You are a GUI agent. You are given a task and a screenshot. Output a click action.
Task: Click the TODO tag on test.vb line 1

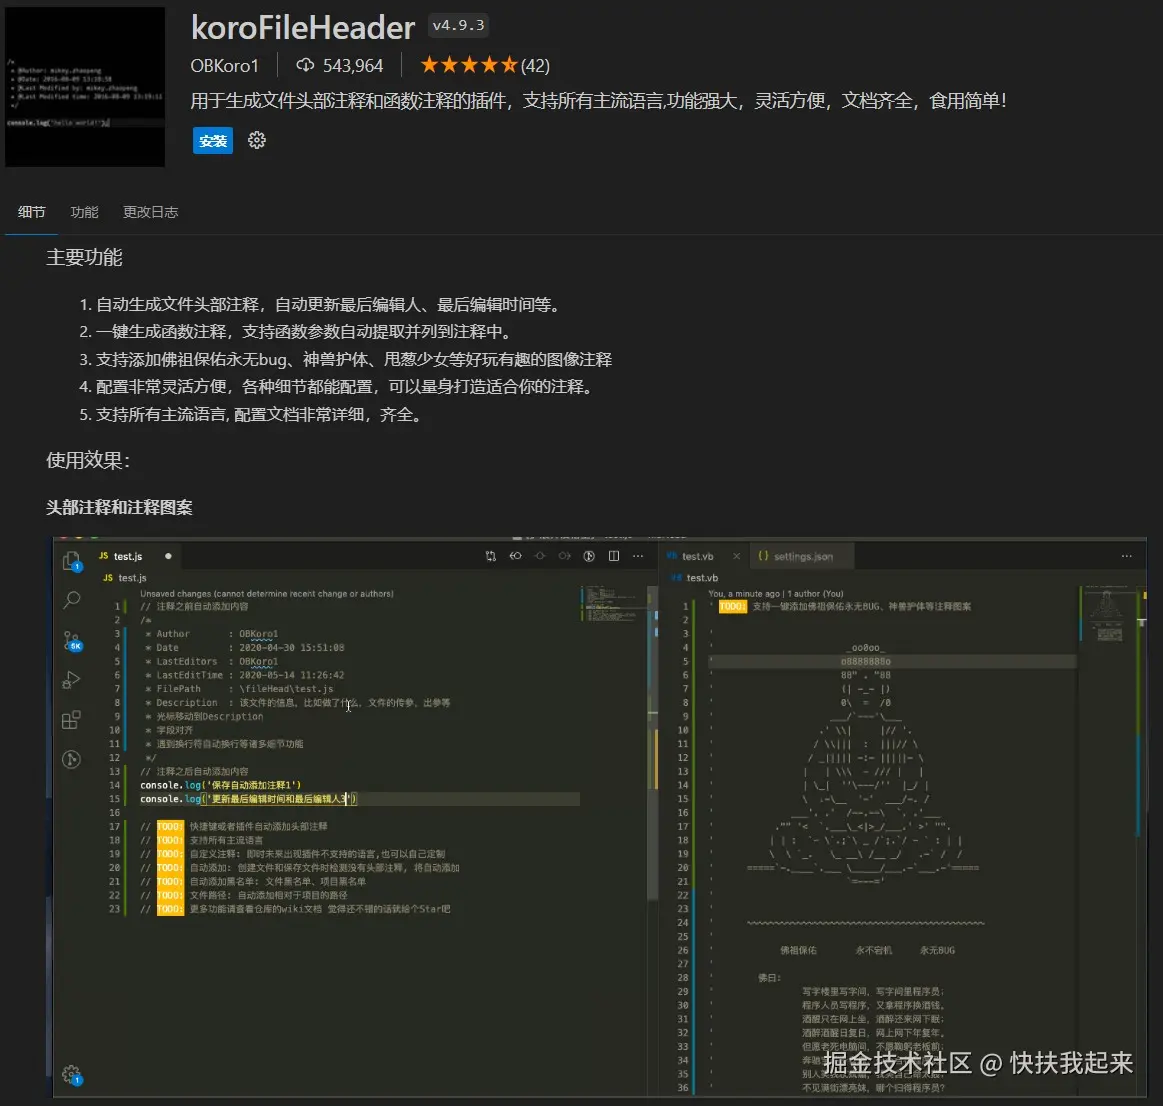pos(732,607)
